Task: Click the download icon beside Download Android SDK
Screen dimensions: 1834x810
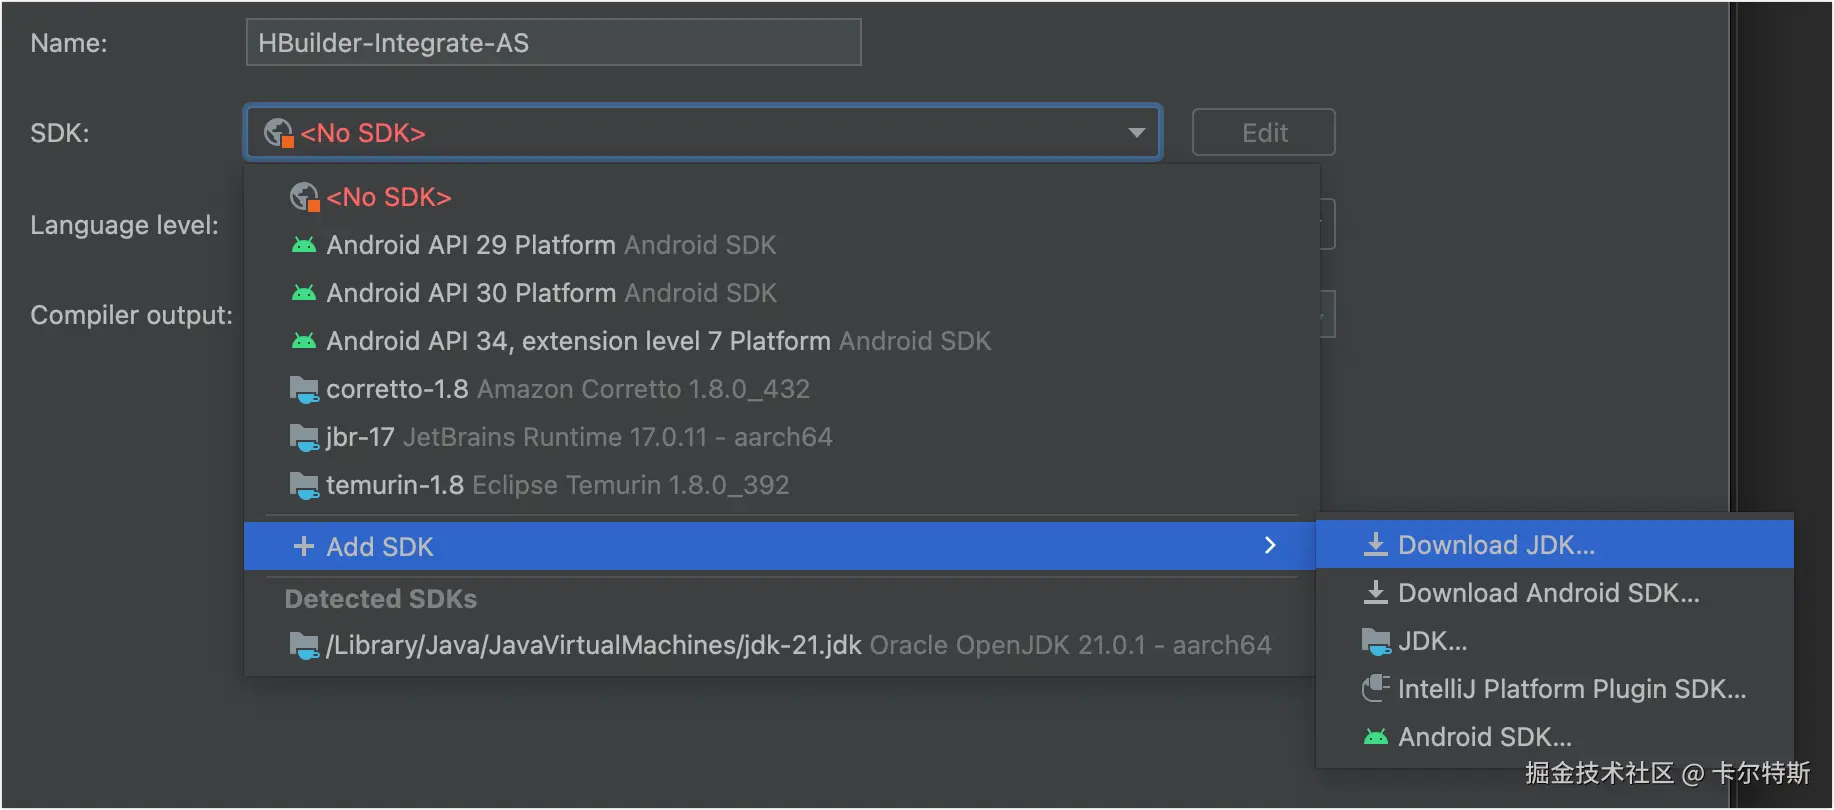Action: coord(1376,593)
